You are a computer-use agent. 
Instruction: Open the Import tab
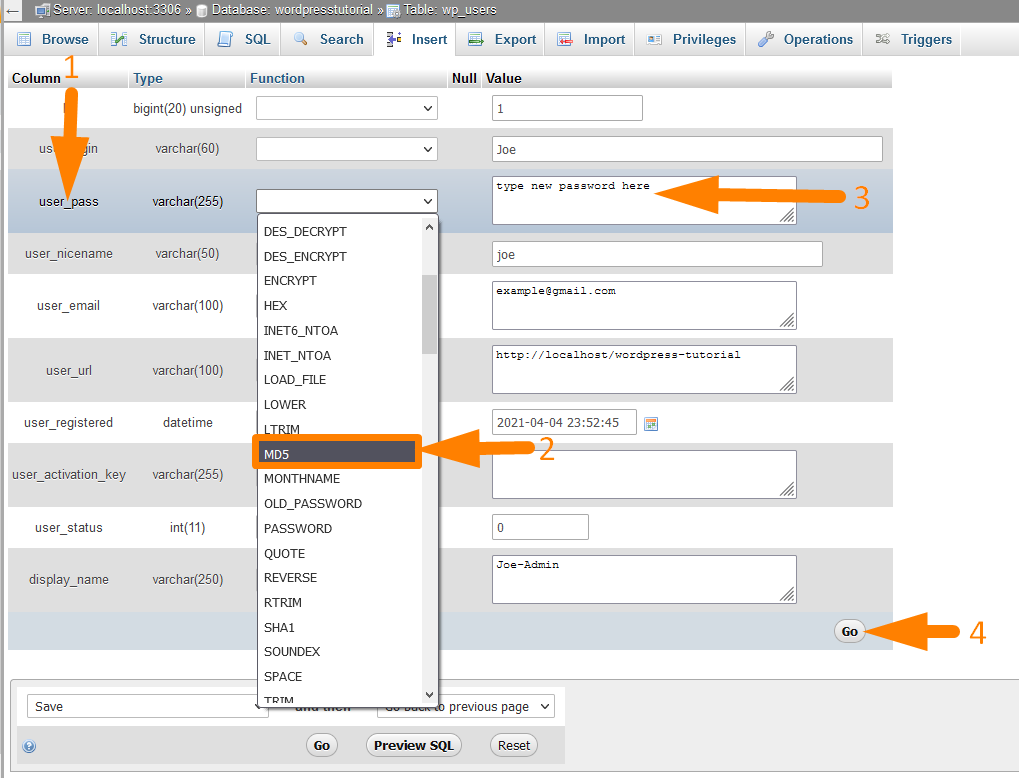point(591,39)
